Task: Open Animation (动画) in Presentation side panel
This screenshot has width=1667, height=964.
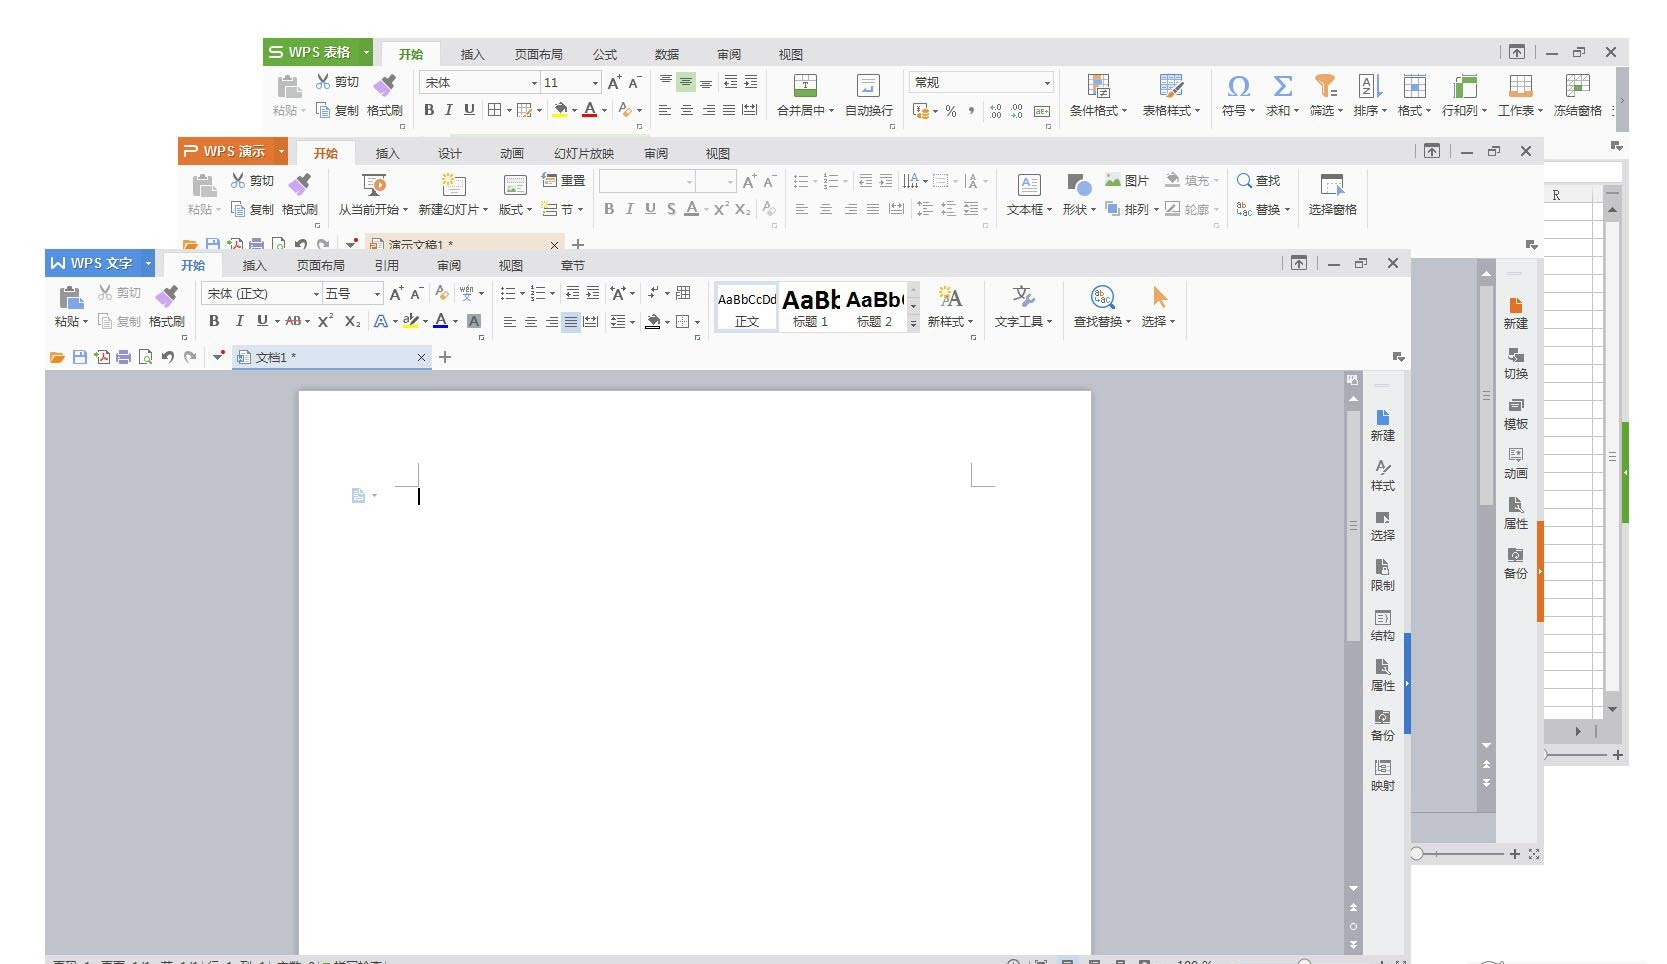Action: tap(1516, 464)
